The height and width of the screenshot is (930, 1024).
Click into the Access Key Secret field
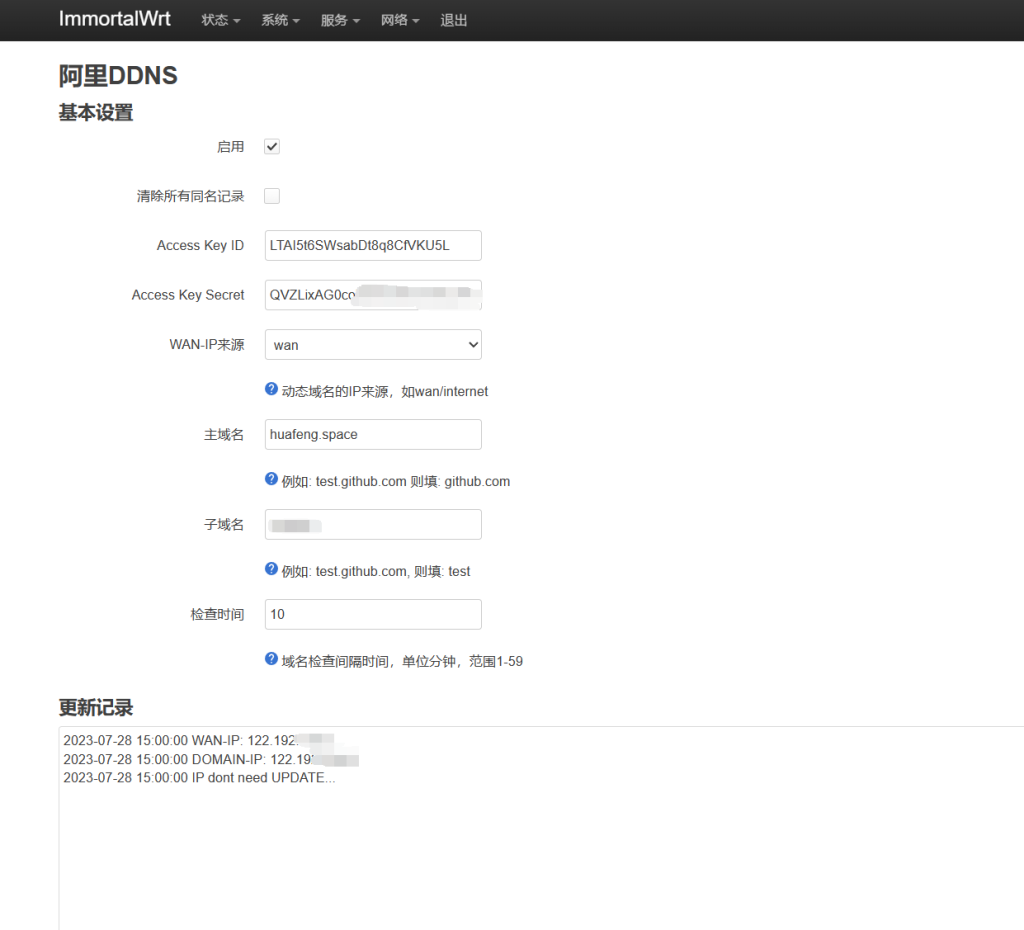pos(373,295)
